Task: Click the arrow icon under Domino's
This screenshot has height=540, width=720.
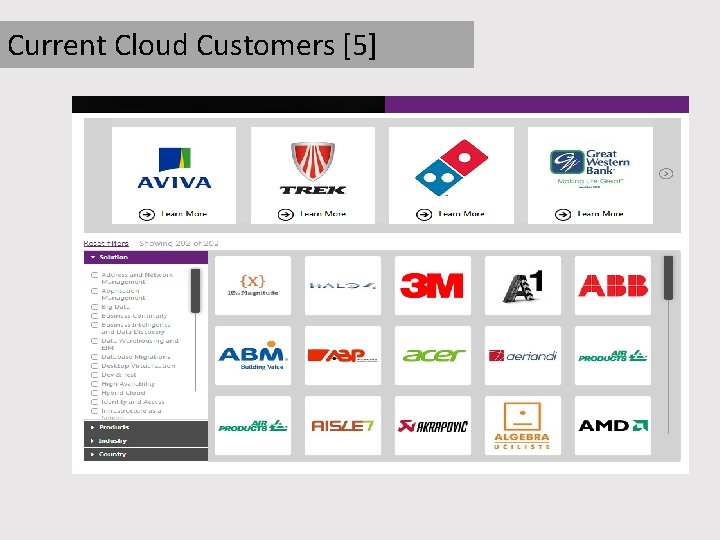Action: (x=424, y=214)
